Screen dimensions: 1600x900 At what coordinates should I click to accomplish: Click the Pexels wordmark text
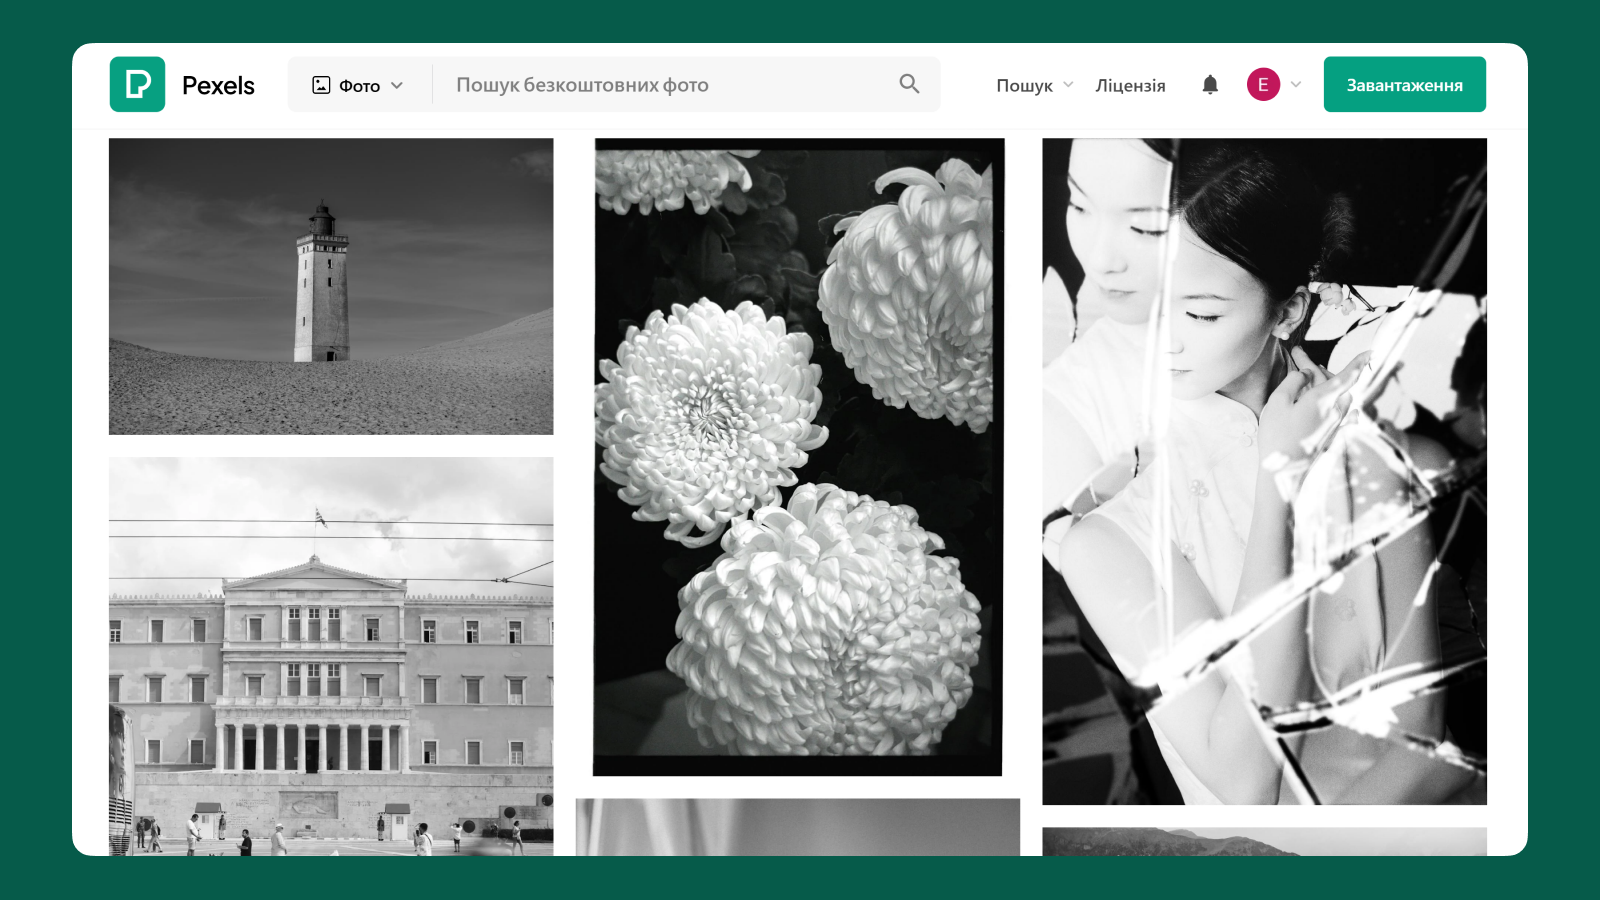(x=218, y=86)
